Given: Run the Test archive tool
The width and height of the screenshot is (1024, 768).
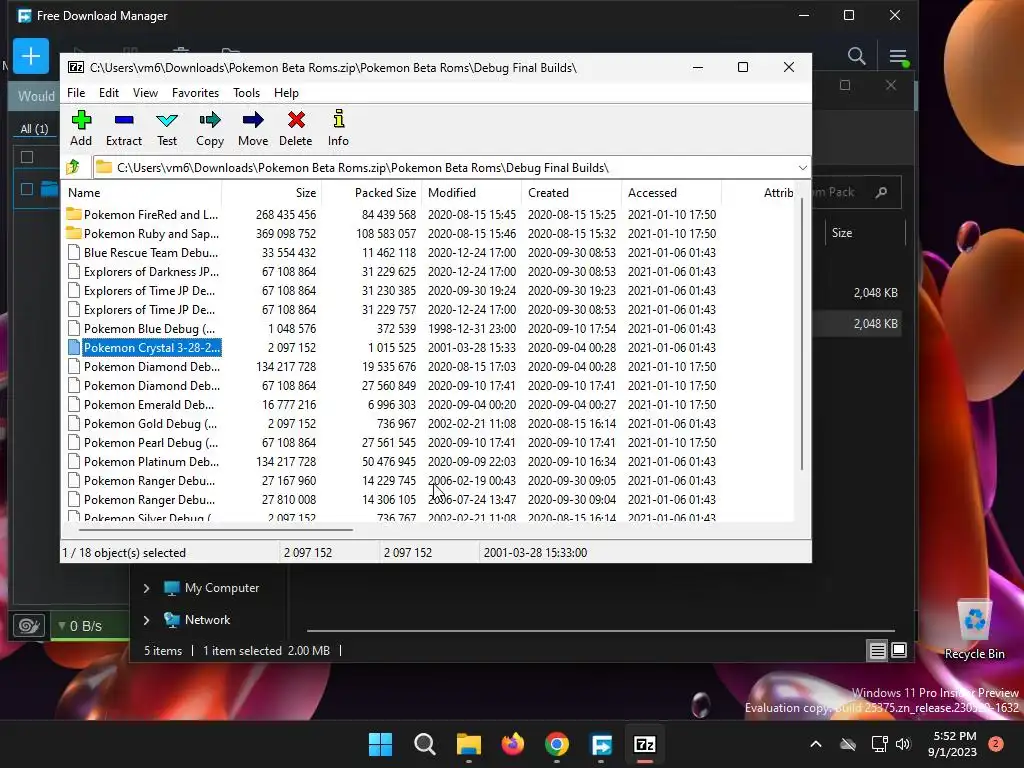Looking at the screenshot, I should click(x=167, y=128).
